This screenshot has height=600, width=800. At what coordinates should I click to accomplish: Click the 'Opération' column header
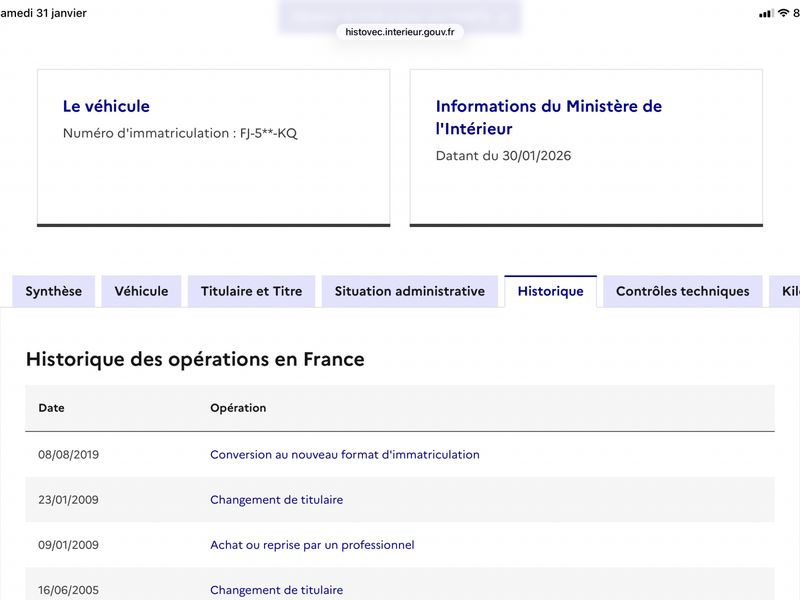click(238, 408)
